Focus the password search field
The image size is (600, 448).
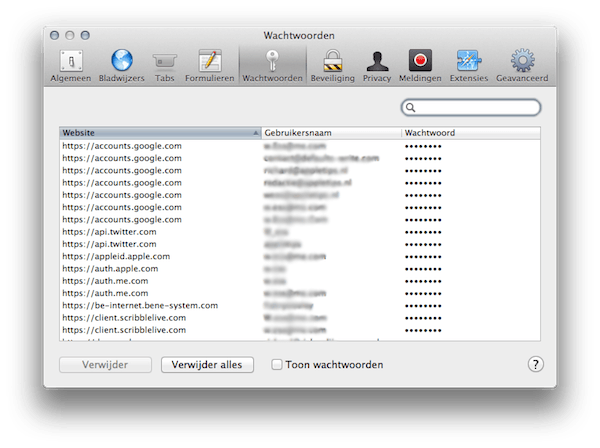click(471, 108)
